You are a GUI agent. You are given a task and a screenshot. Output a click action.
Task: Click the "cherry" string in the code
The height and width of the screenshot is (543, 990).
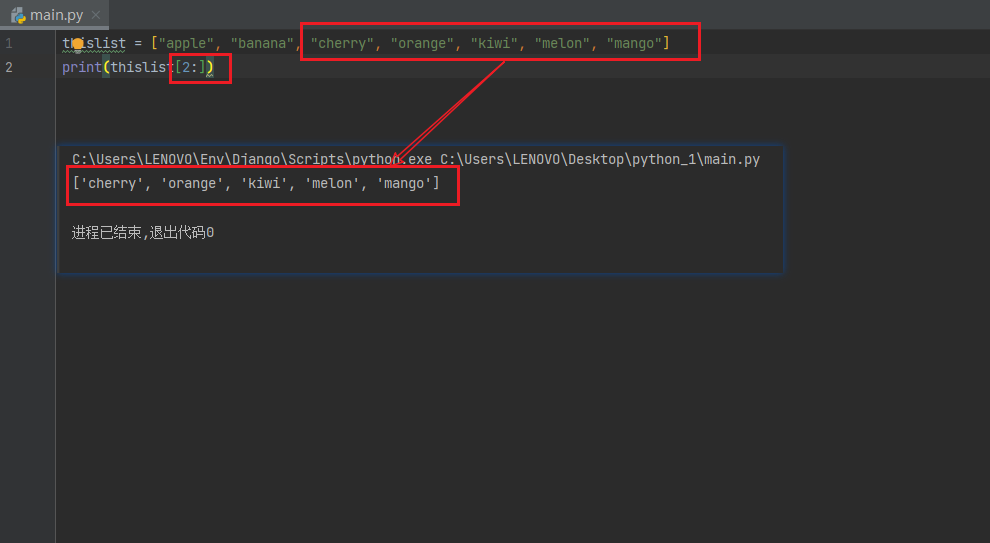(342, 44)
